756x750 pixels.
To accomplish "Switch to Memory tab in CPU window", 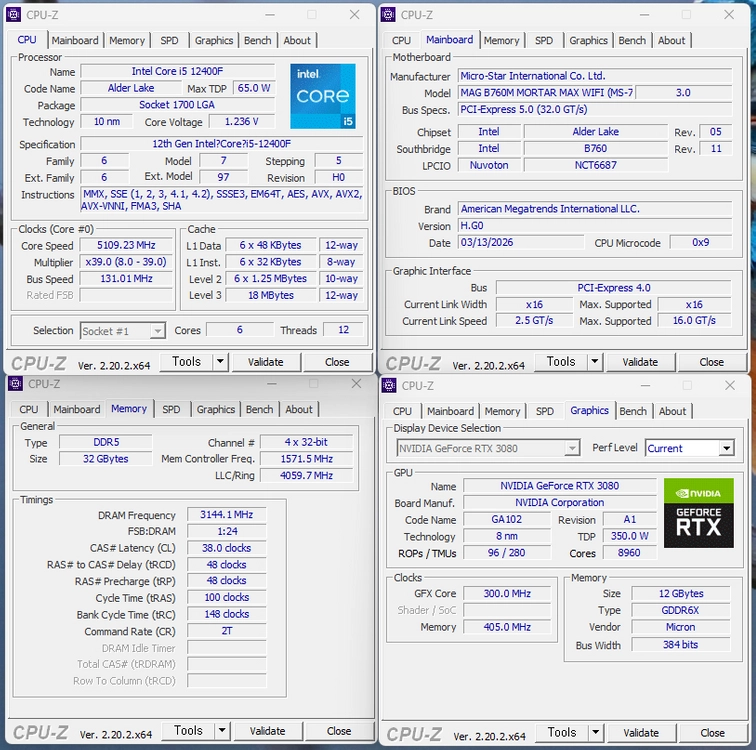I will tap(127, 40).
